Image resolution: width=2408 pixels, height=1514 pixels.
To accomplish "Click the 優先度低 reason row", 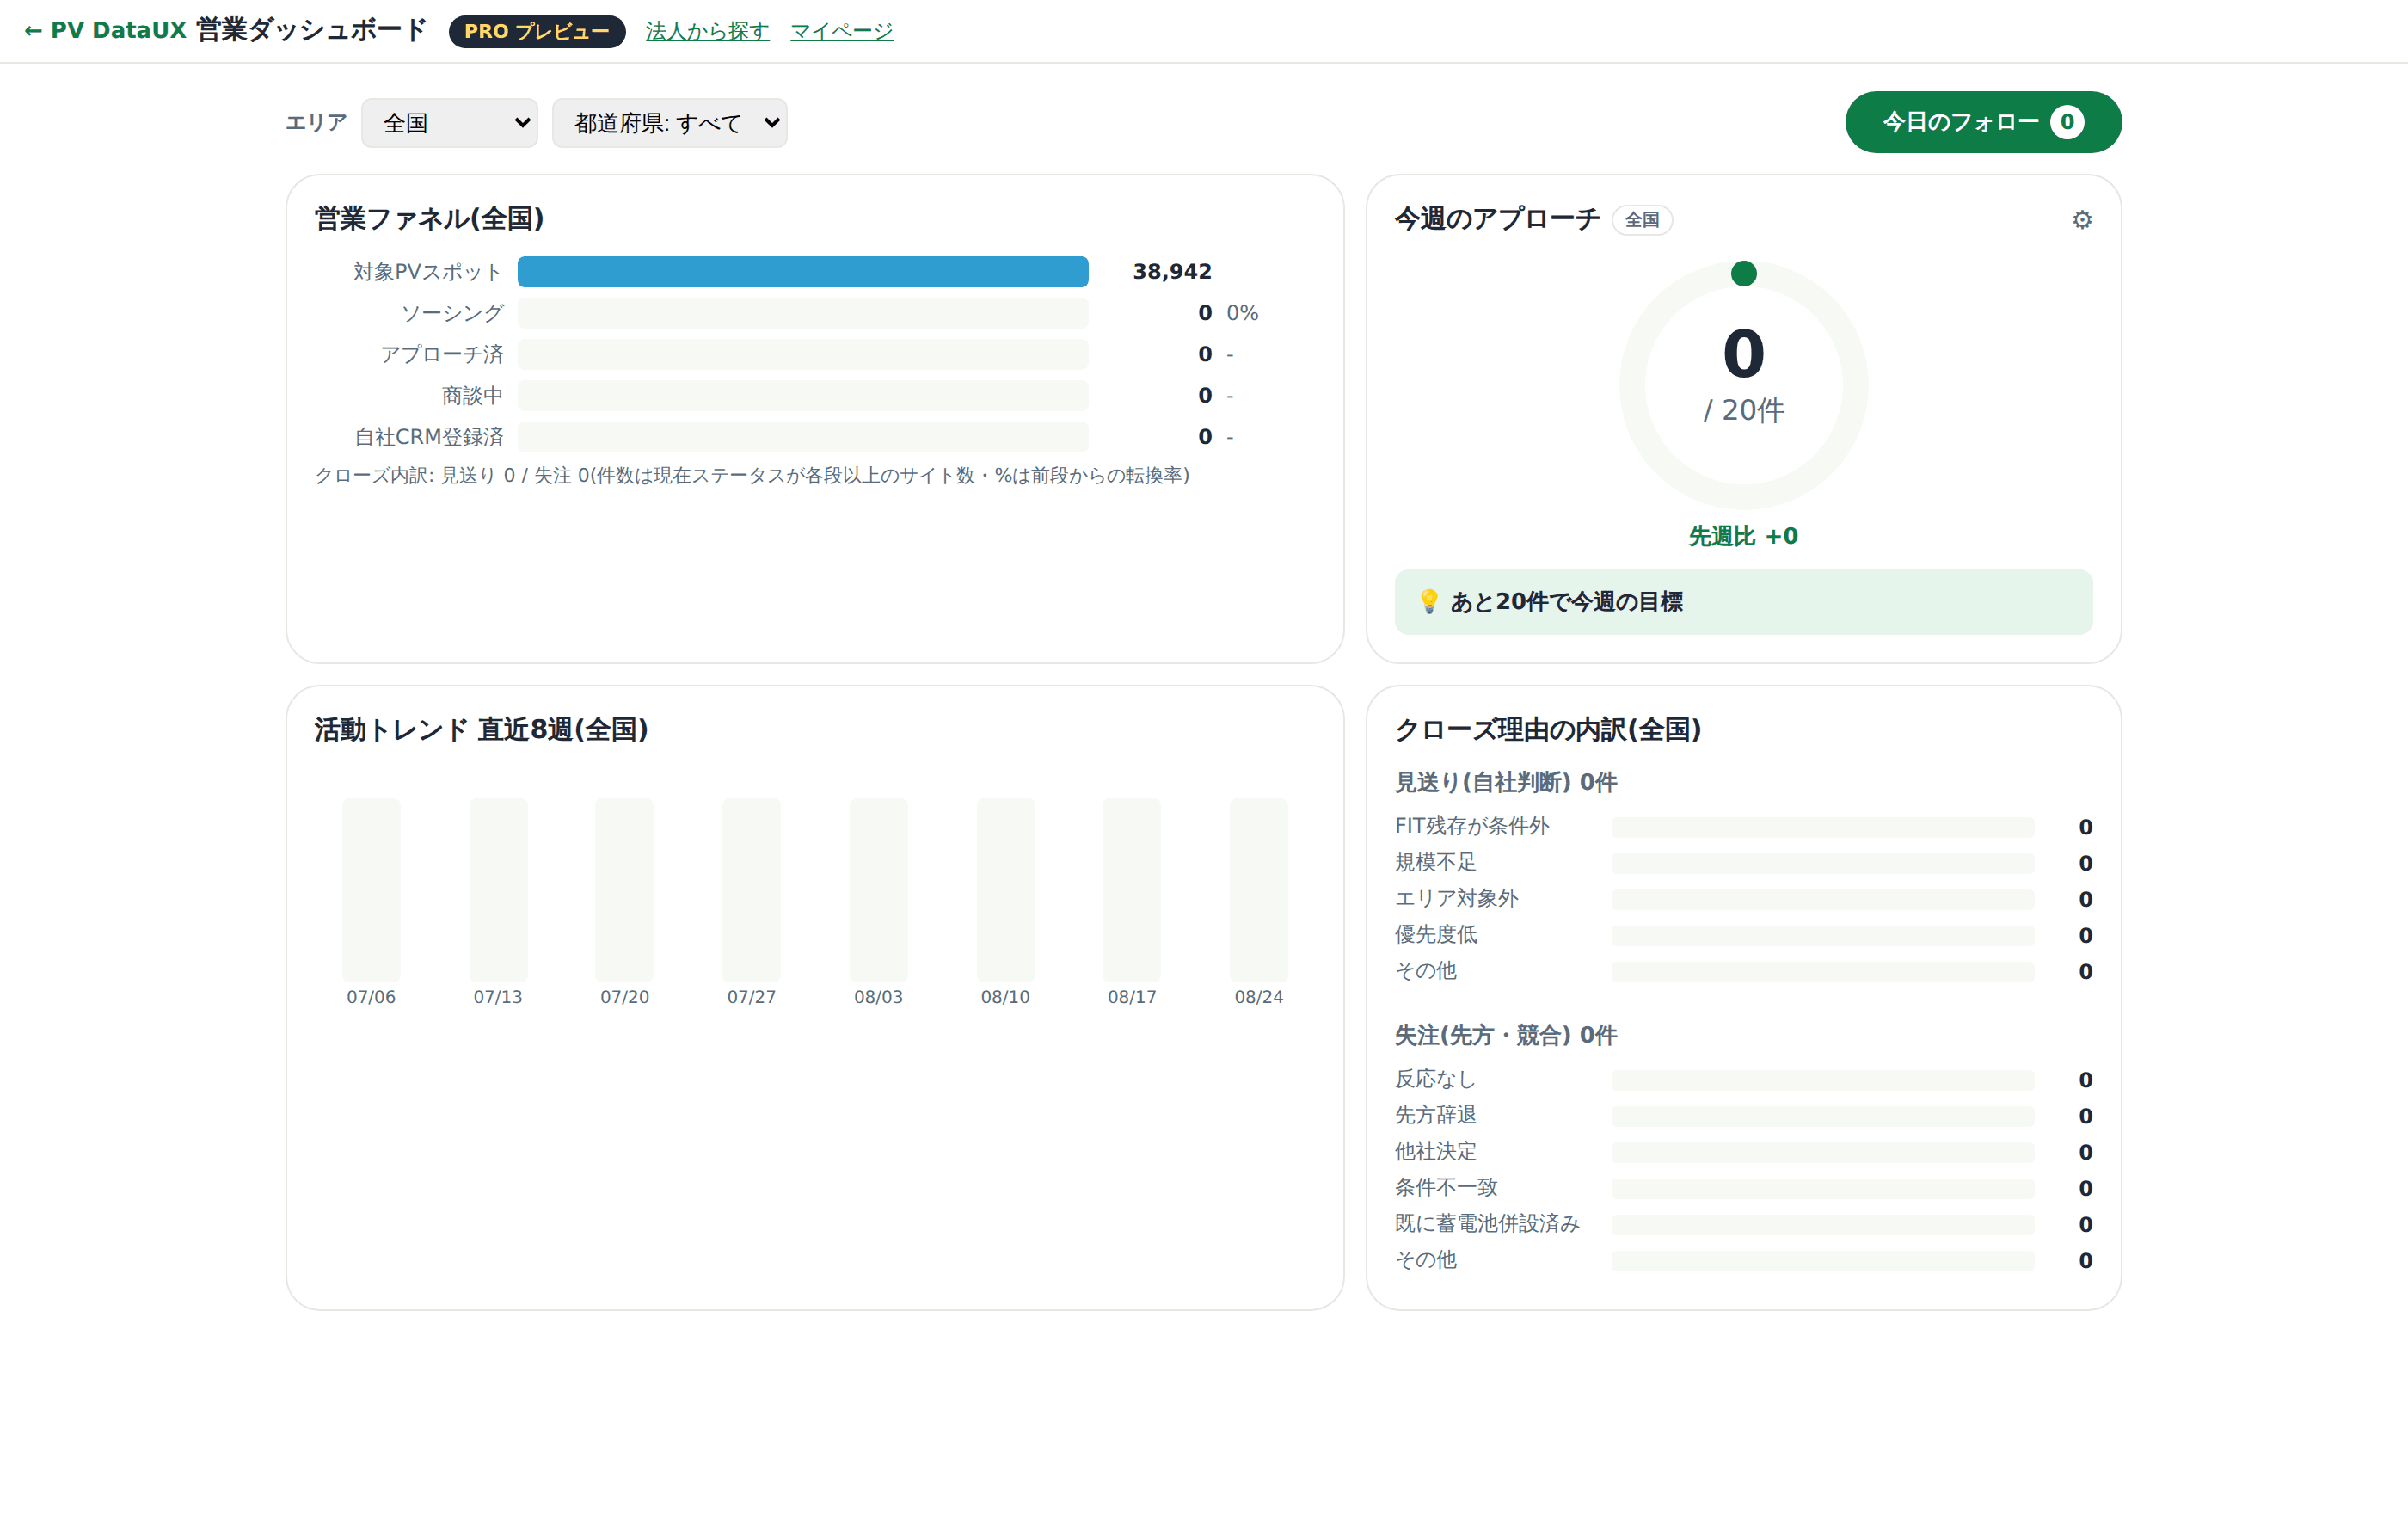I will (x=1743, y=934).
